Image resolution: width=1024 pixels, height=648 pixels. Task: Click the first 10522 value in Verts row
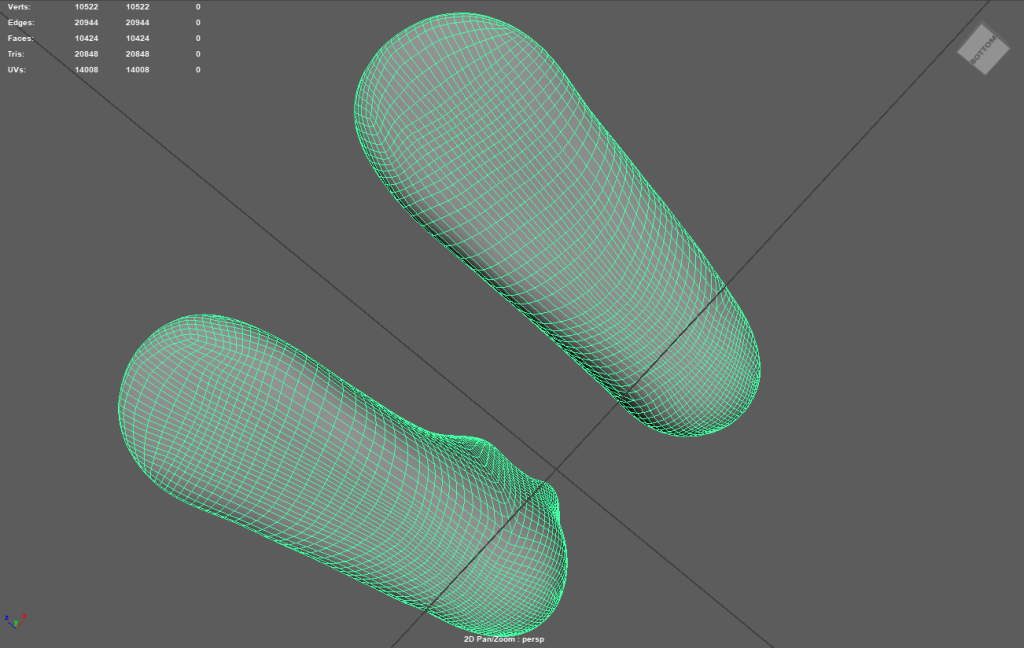tap(87, 7)
